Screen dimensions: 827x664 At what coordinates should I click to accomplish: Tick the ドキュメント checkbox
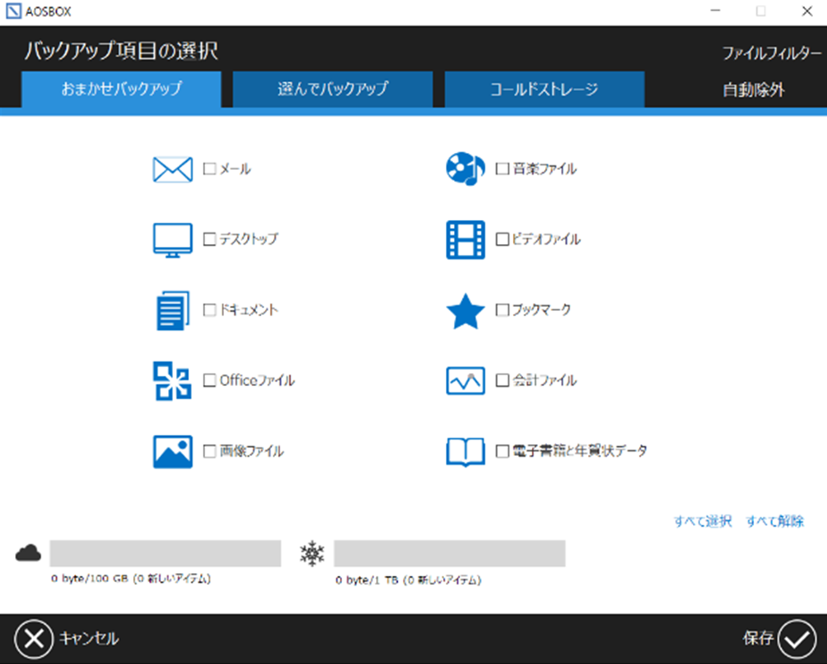click(x=209, y=310)
